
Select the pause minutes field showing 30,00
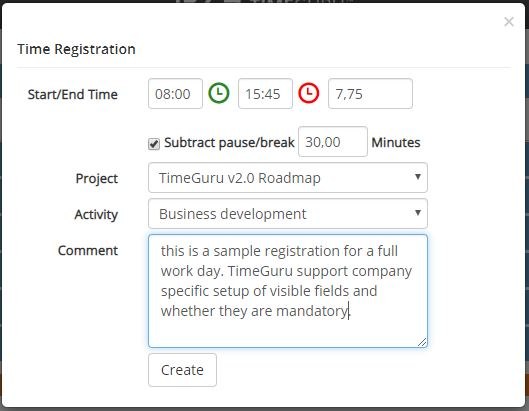[333, 141]
